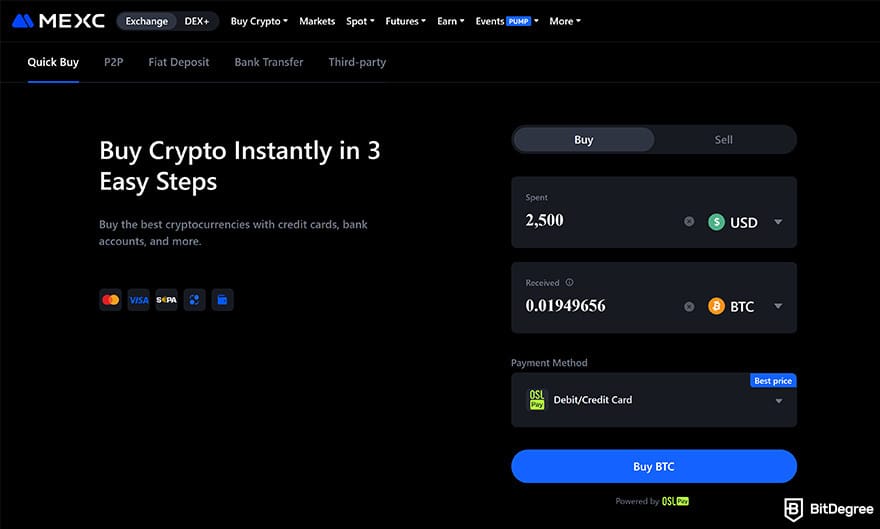Click the "Payment Method" label
This screenshot has width=880, height=529.
549,362
